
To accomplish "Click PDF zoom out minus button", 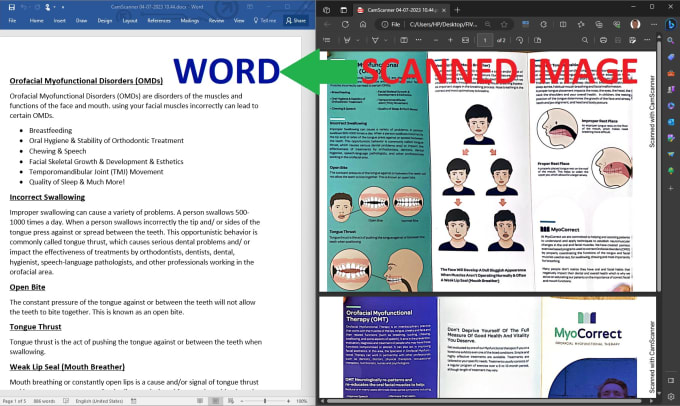I will point(436,40).
